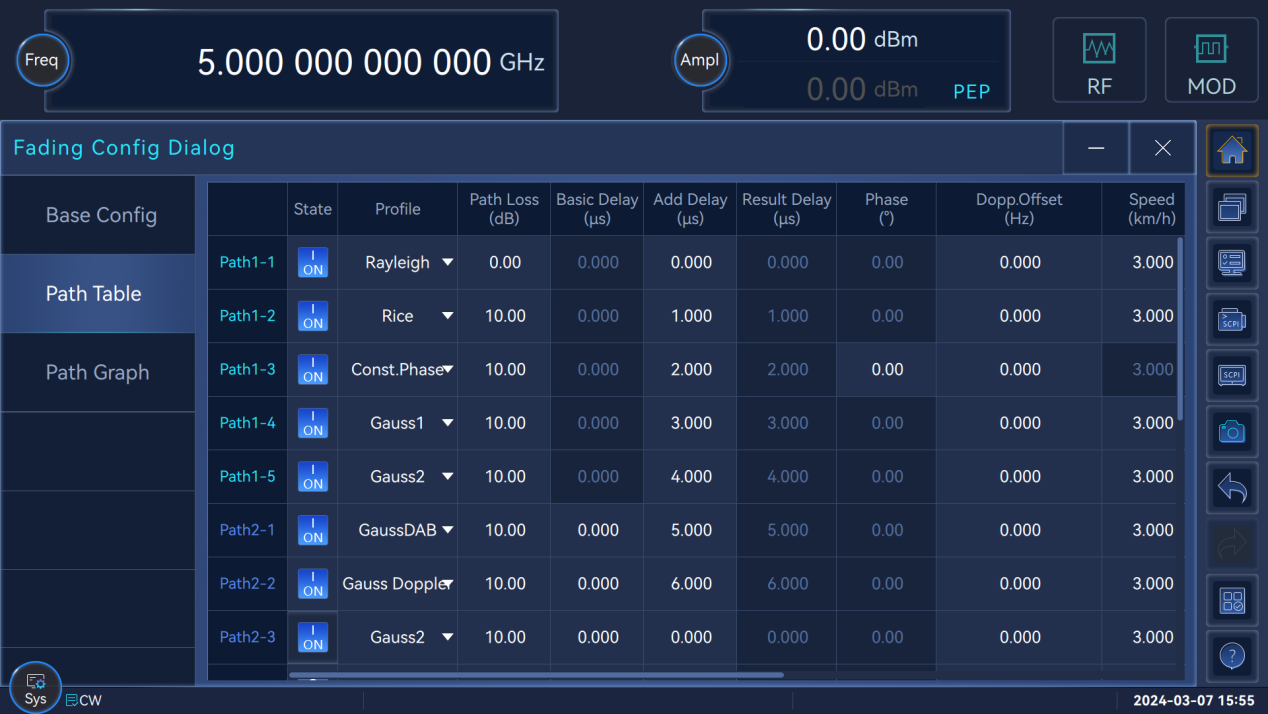Click the horizontal scrollbar under the table
Viewport: 1268px width, 714px height.
click(x=535, y=675)
